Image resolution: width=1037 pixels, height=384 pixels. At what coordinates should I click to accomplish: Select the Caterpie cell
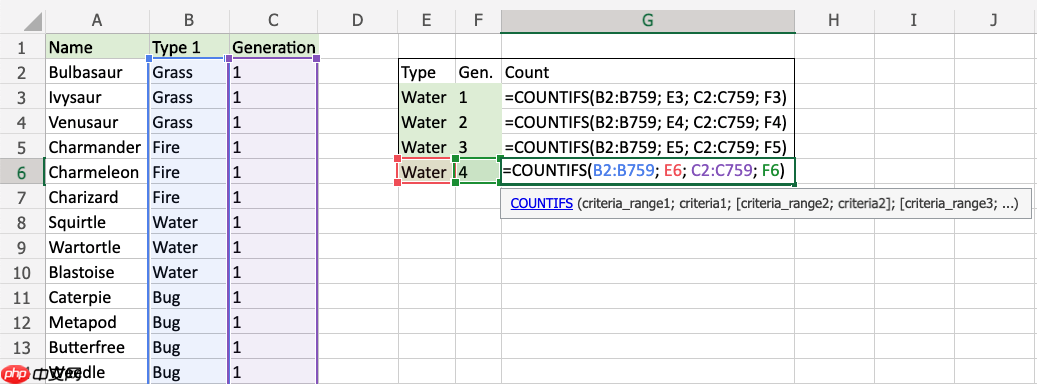point(97,297)
